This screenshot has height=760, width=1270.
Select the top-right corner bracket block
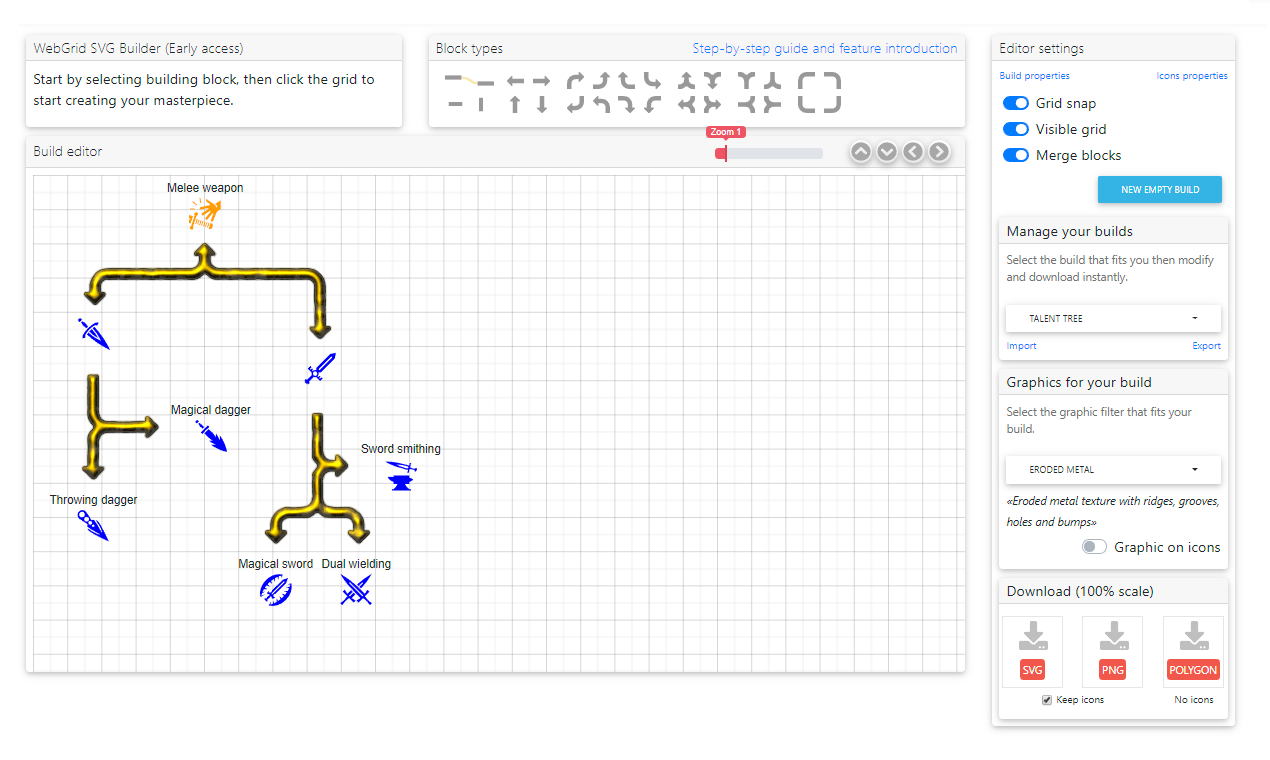[832, 81]
